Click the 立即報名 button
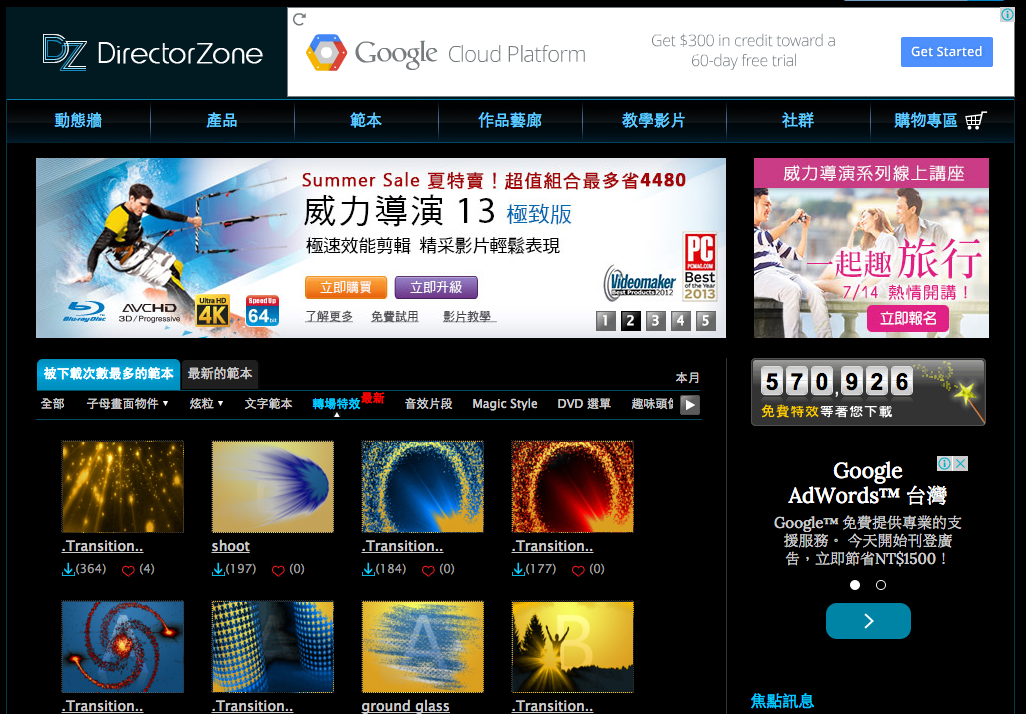Screen dimensions: 1026x714 click(908, 319)
